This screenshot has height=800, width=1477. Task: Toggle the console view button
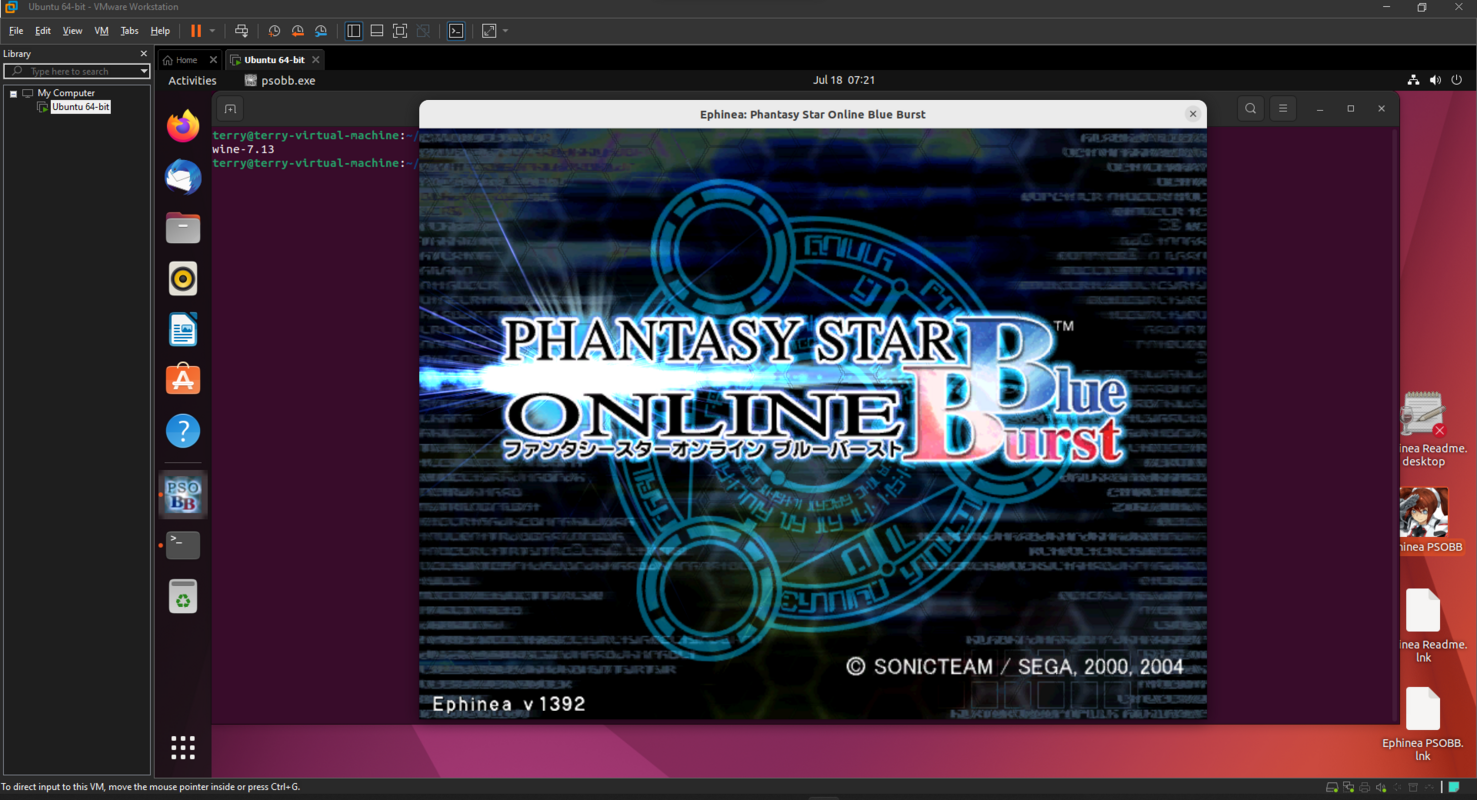[x=456, y=31]
